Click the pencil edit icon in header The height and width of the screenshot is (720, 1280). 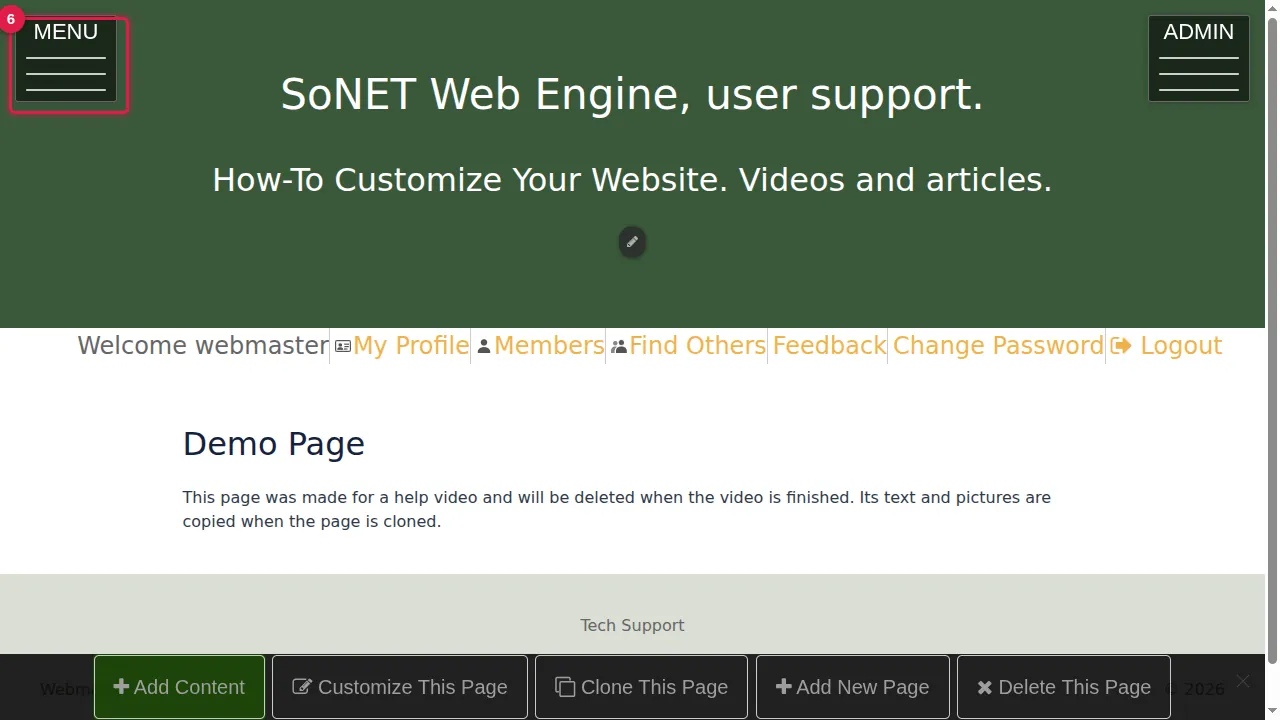632,242
